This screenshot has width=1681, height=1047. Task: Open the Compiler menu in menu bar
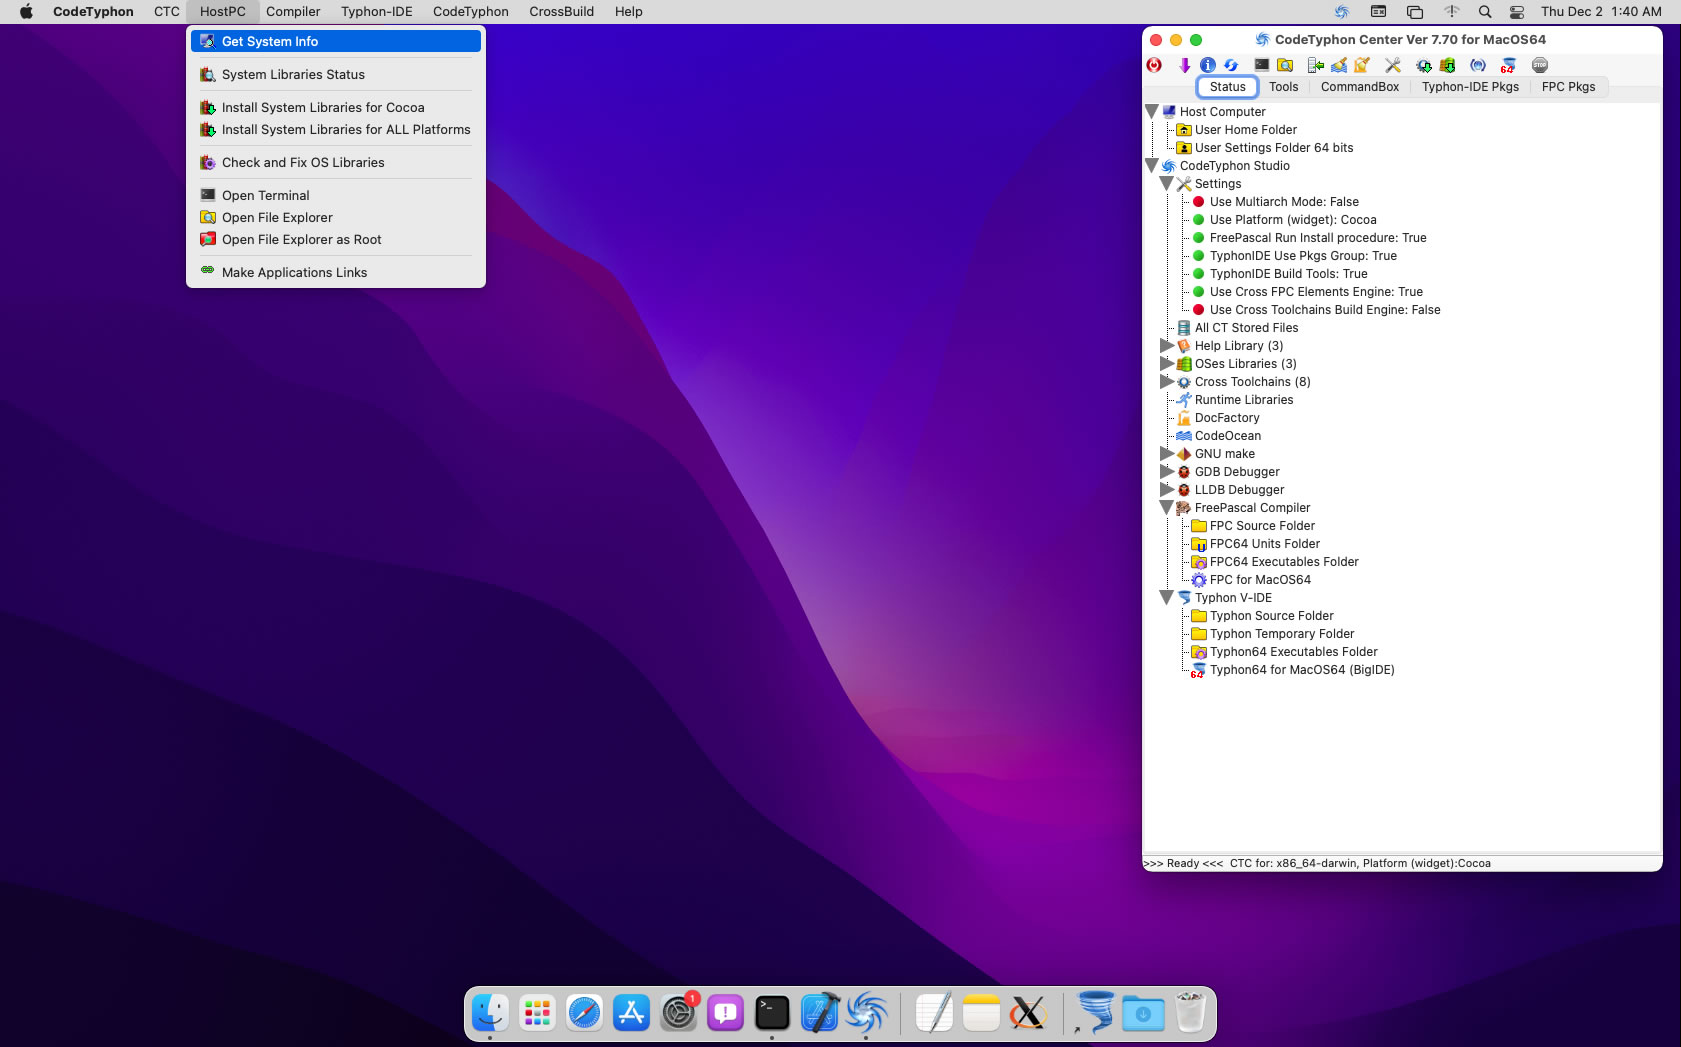[293, 12]
